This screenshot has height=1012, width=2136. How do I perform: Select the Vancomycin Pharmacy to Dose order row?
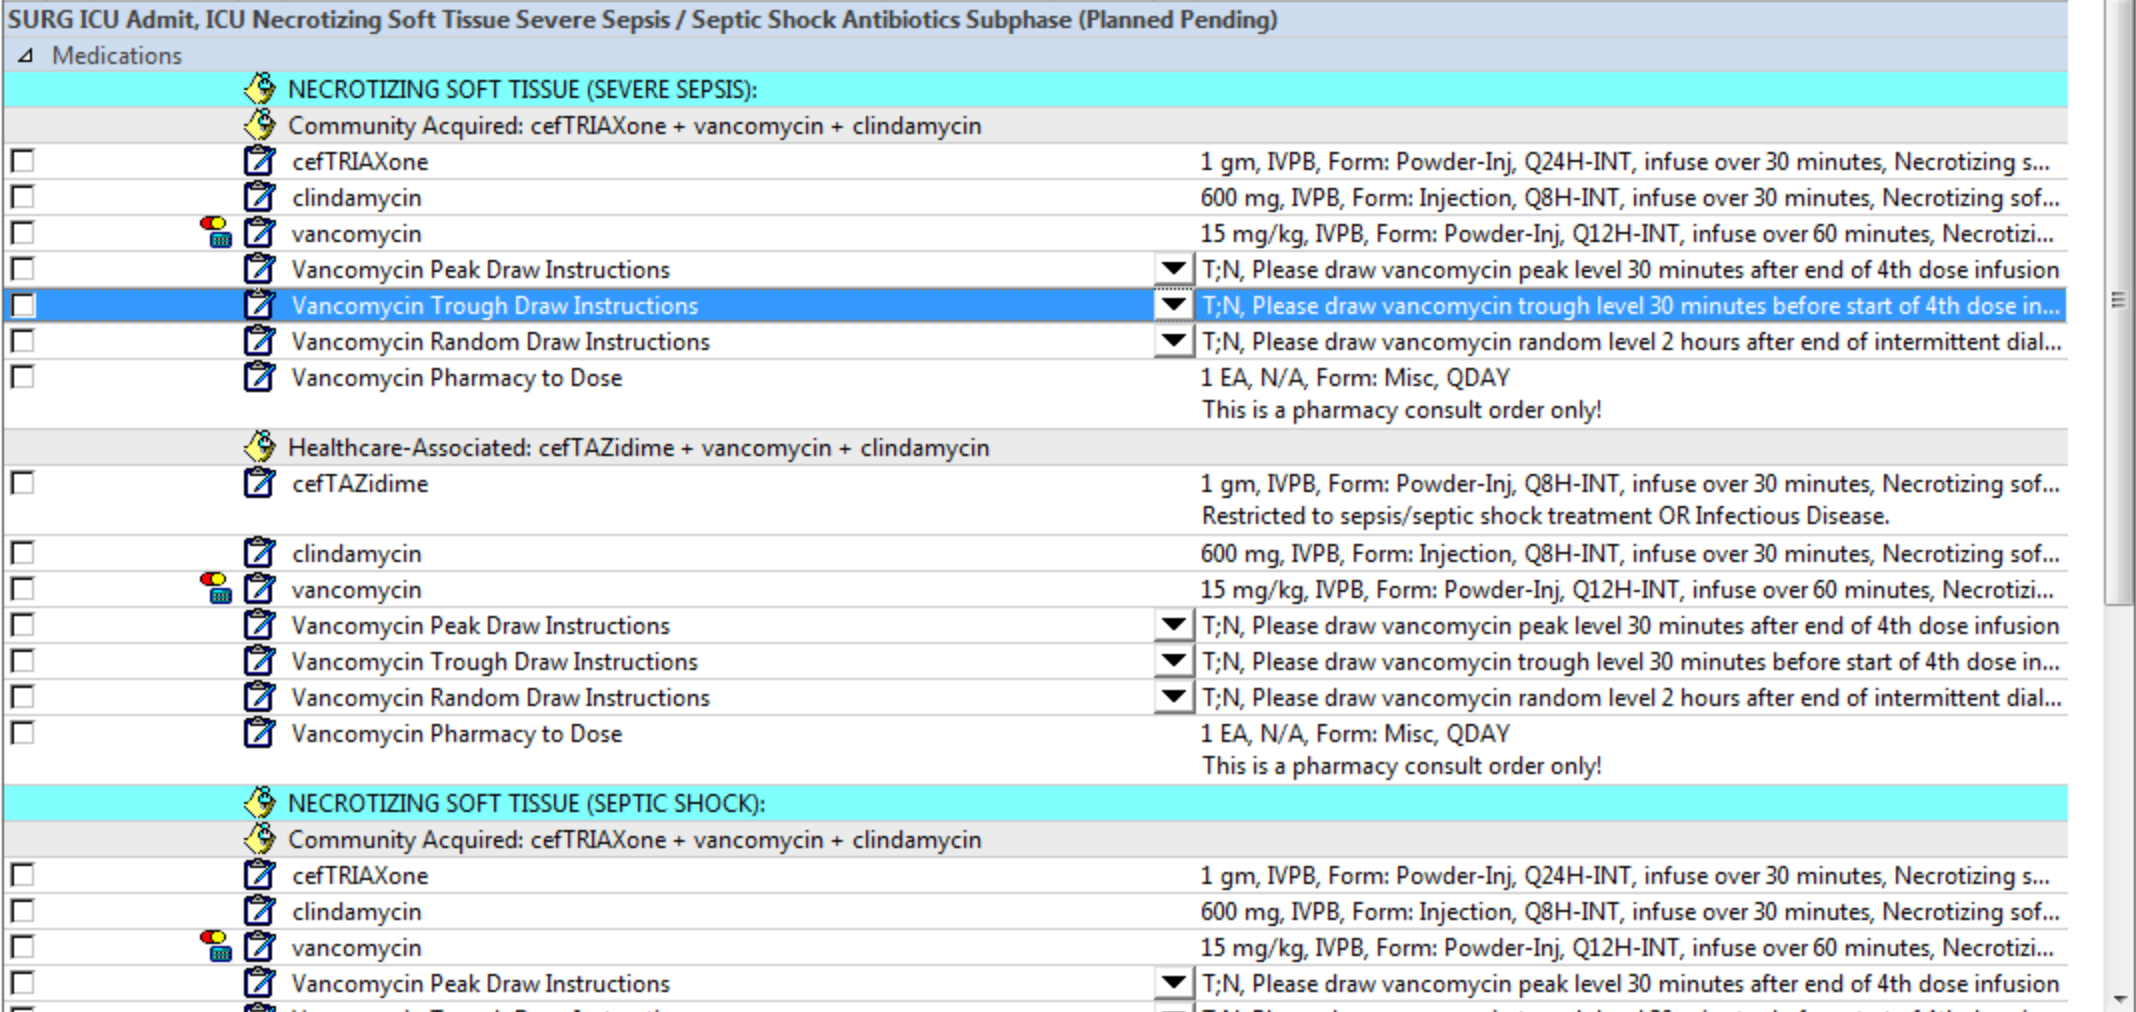pos(455,377)
